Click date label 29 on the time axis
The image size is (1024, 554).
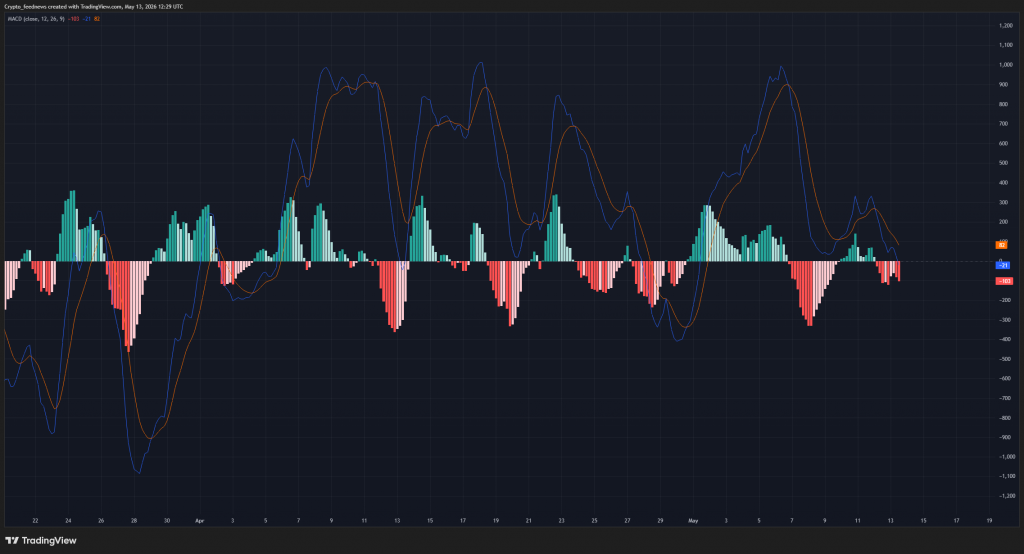click(660, 521)
